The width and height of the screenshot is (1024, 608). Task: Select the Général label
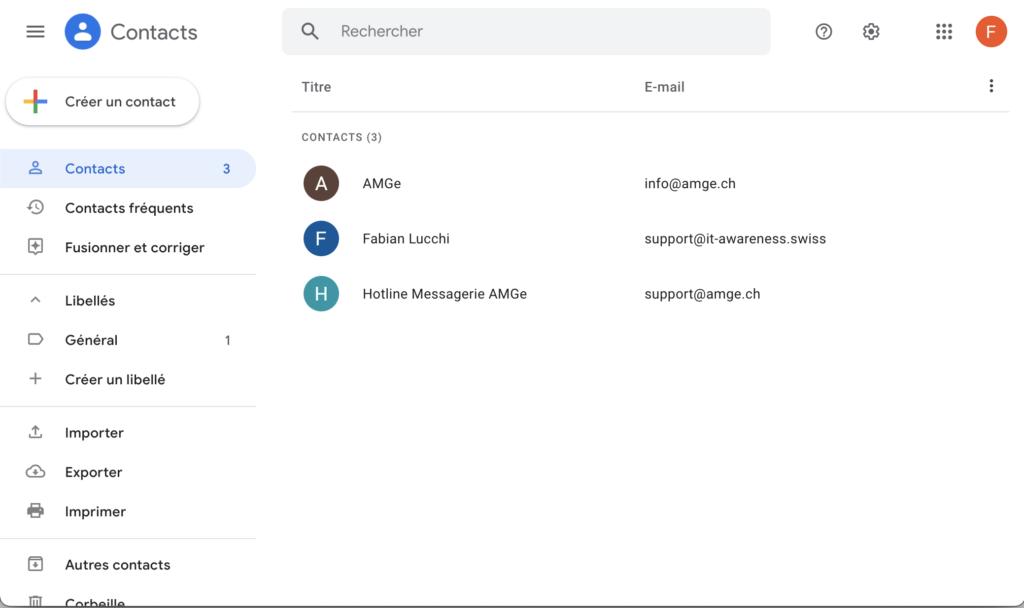[x=91, y=340]
